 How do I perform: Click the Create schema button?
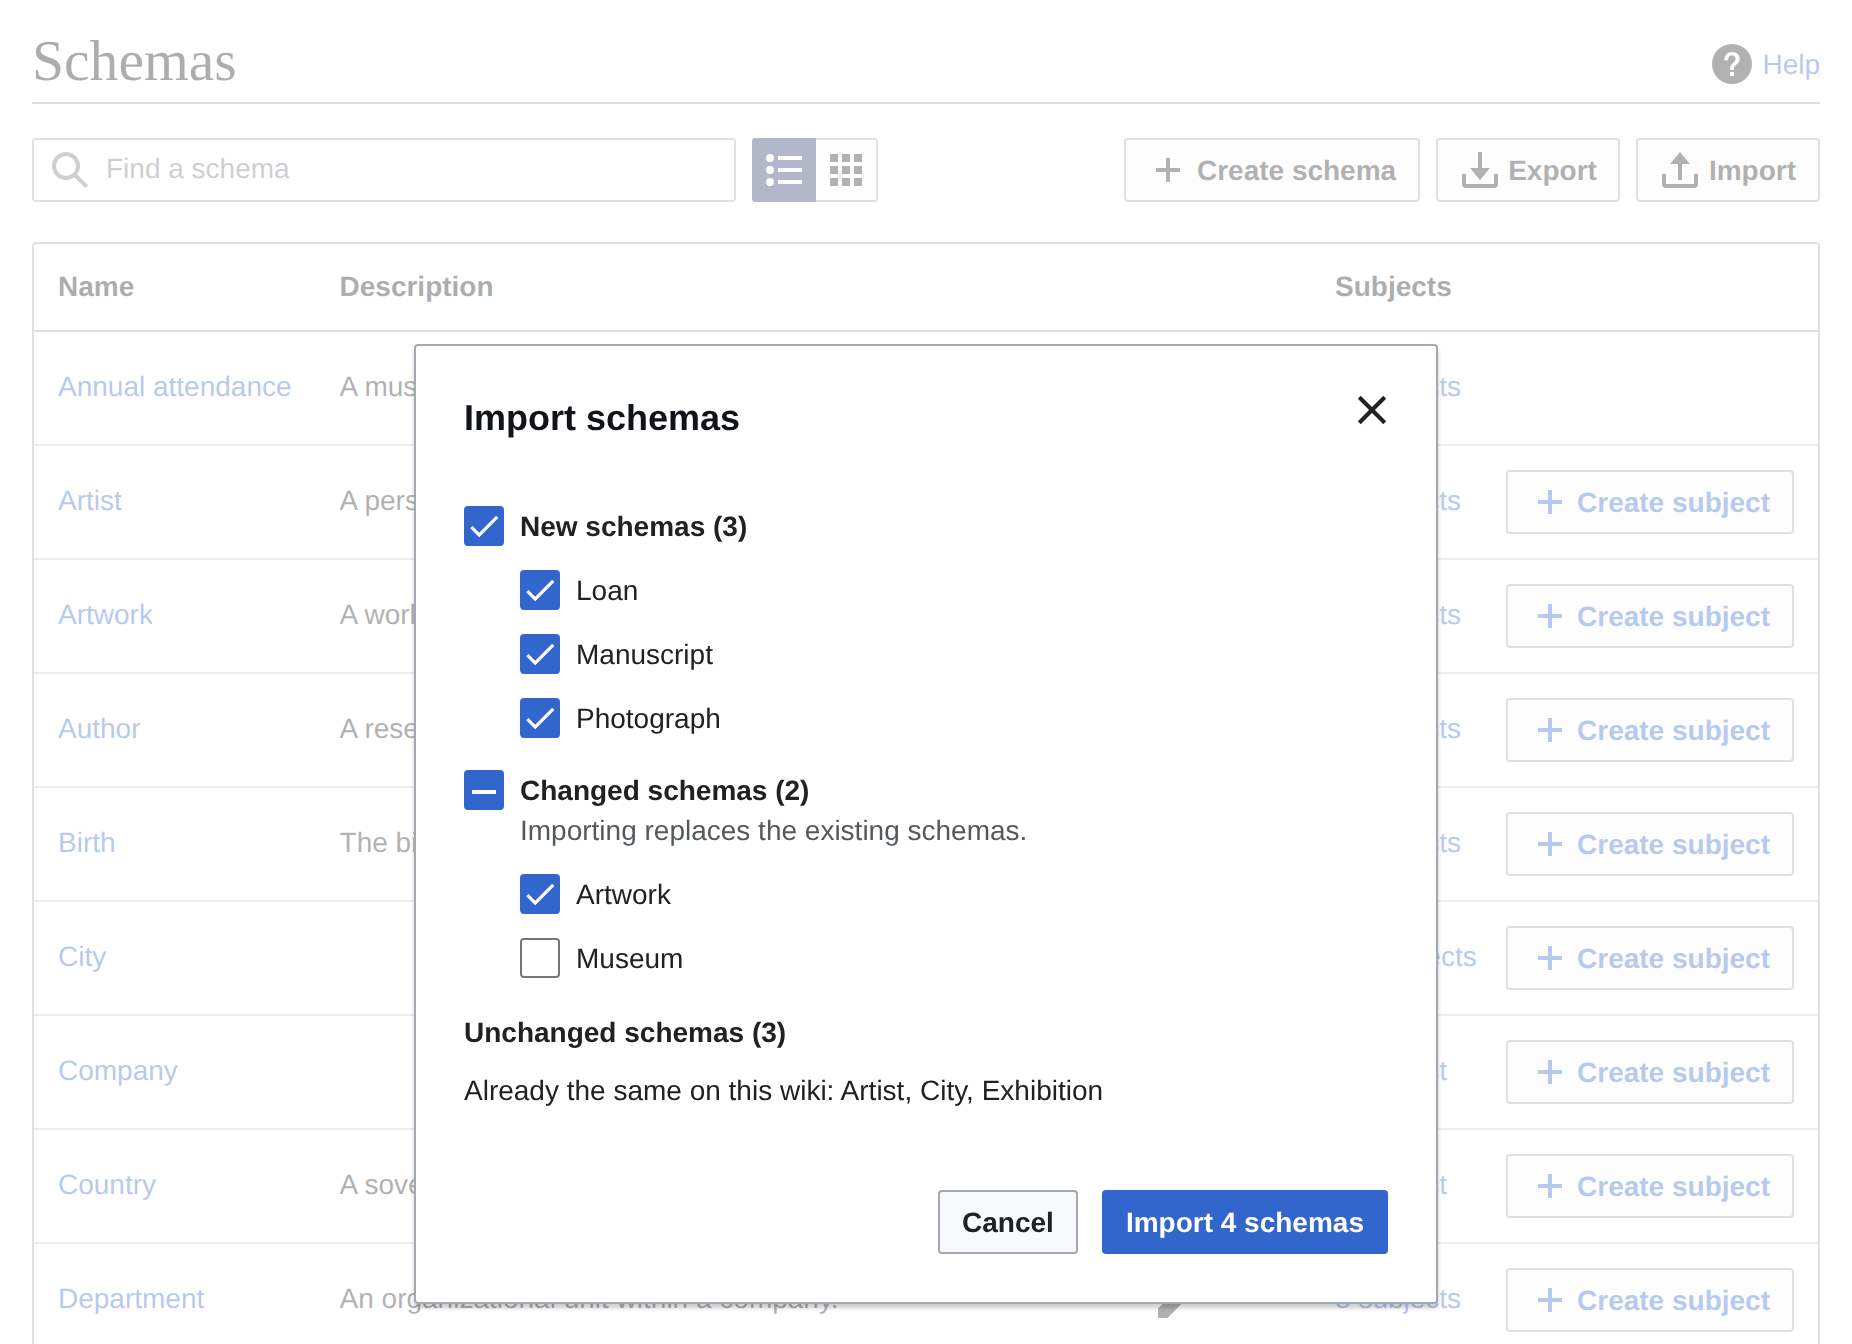tap(1272, 170)
